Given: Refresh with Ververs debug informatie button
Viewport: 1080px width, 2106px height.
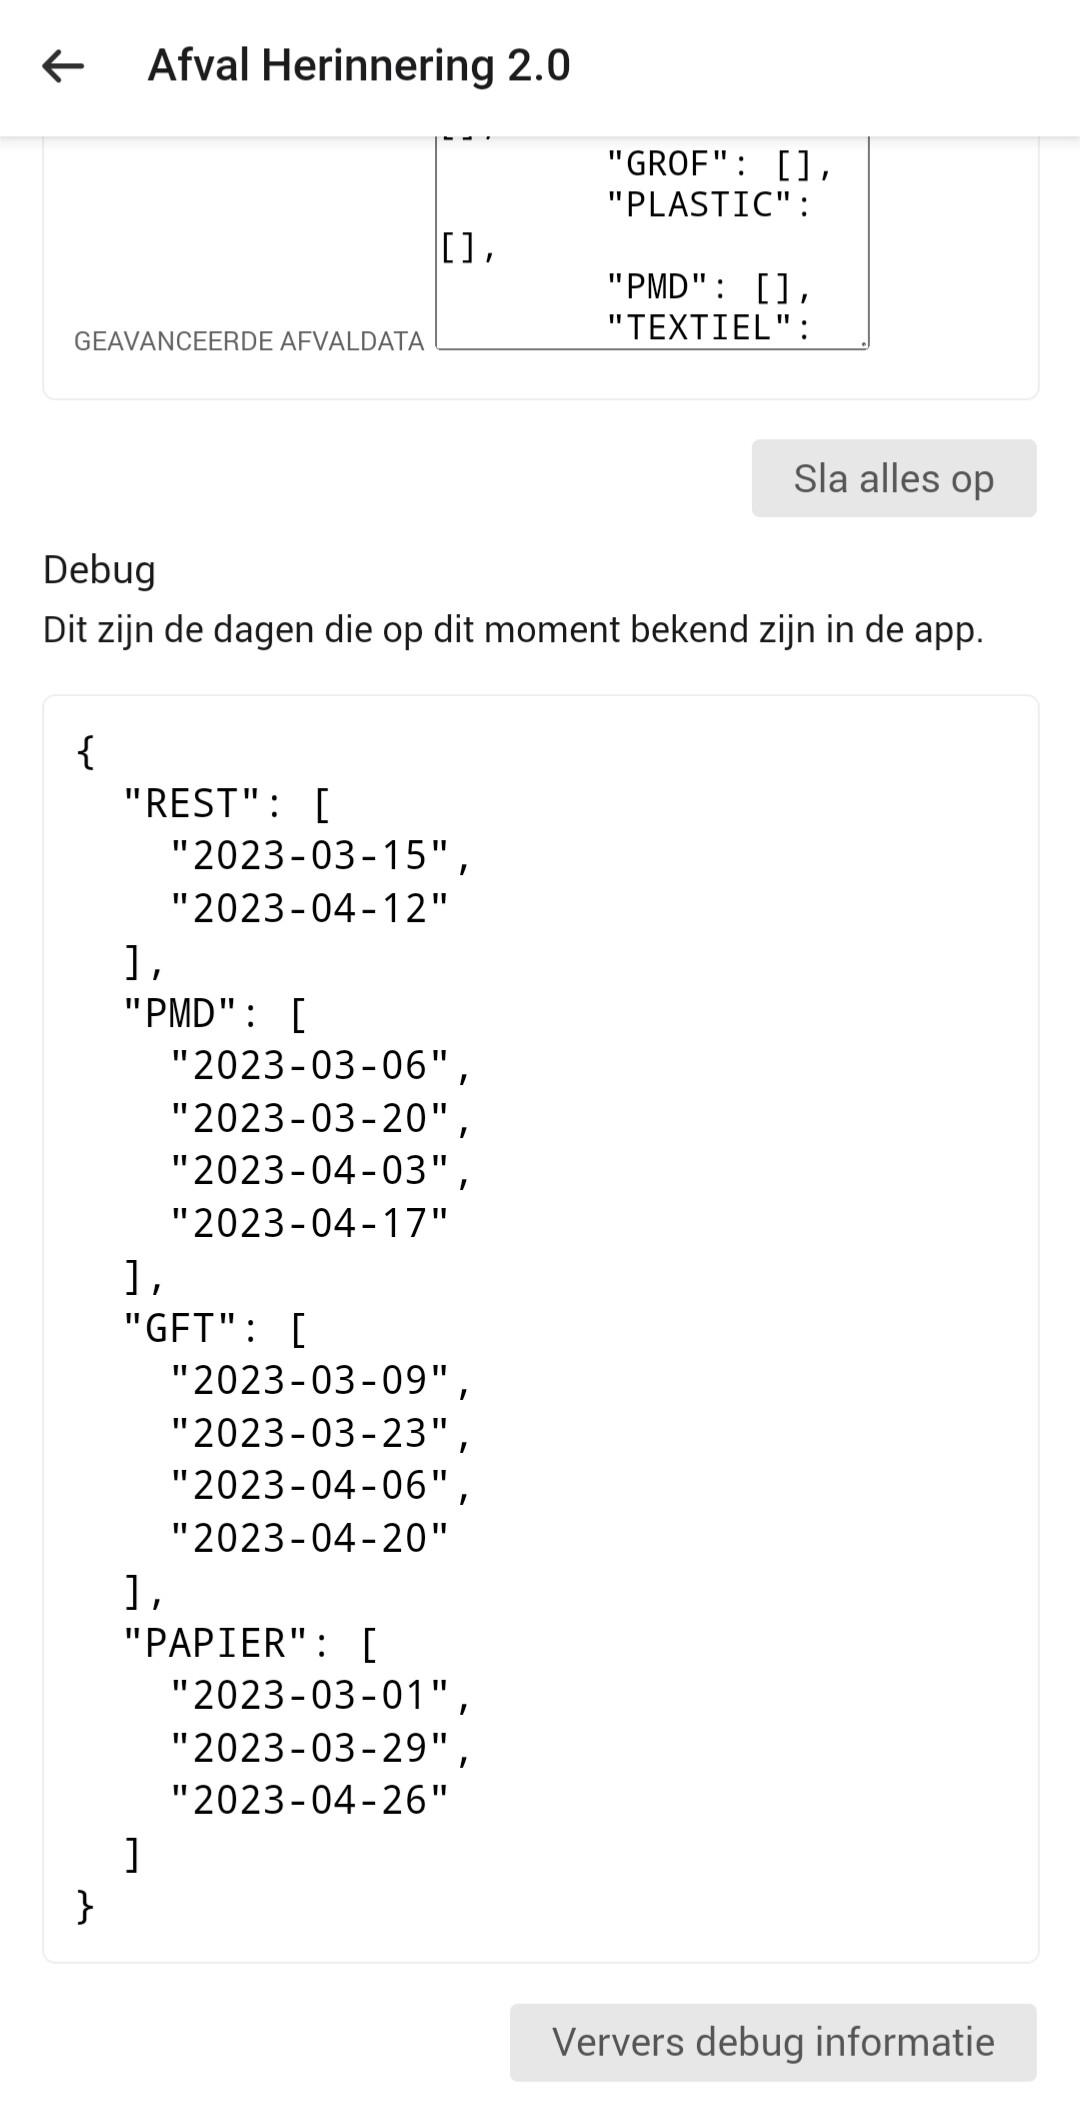Looking at the screenshot, I should (x=773, y=2042).
